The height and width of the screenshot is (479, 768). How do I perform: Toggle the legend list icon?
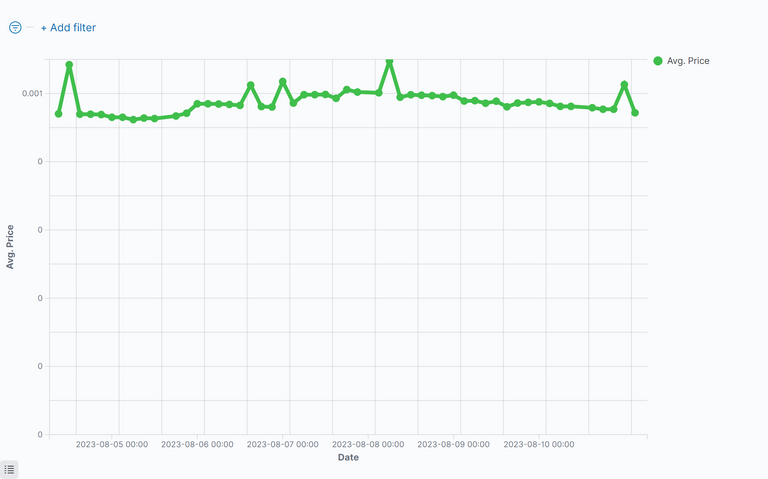coord(9,469)
